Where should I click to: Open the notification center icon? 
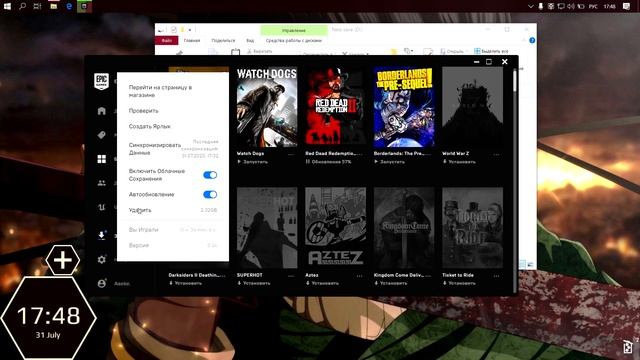click(x=627, y=6)
